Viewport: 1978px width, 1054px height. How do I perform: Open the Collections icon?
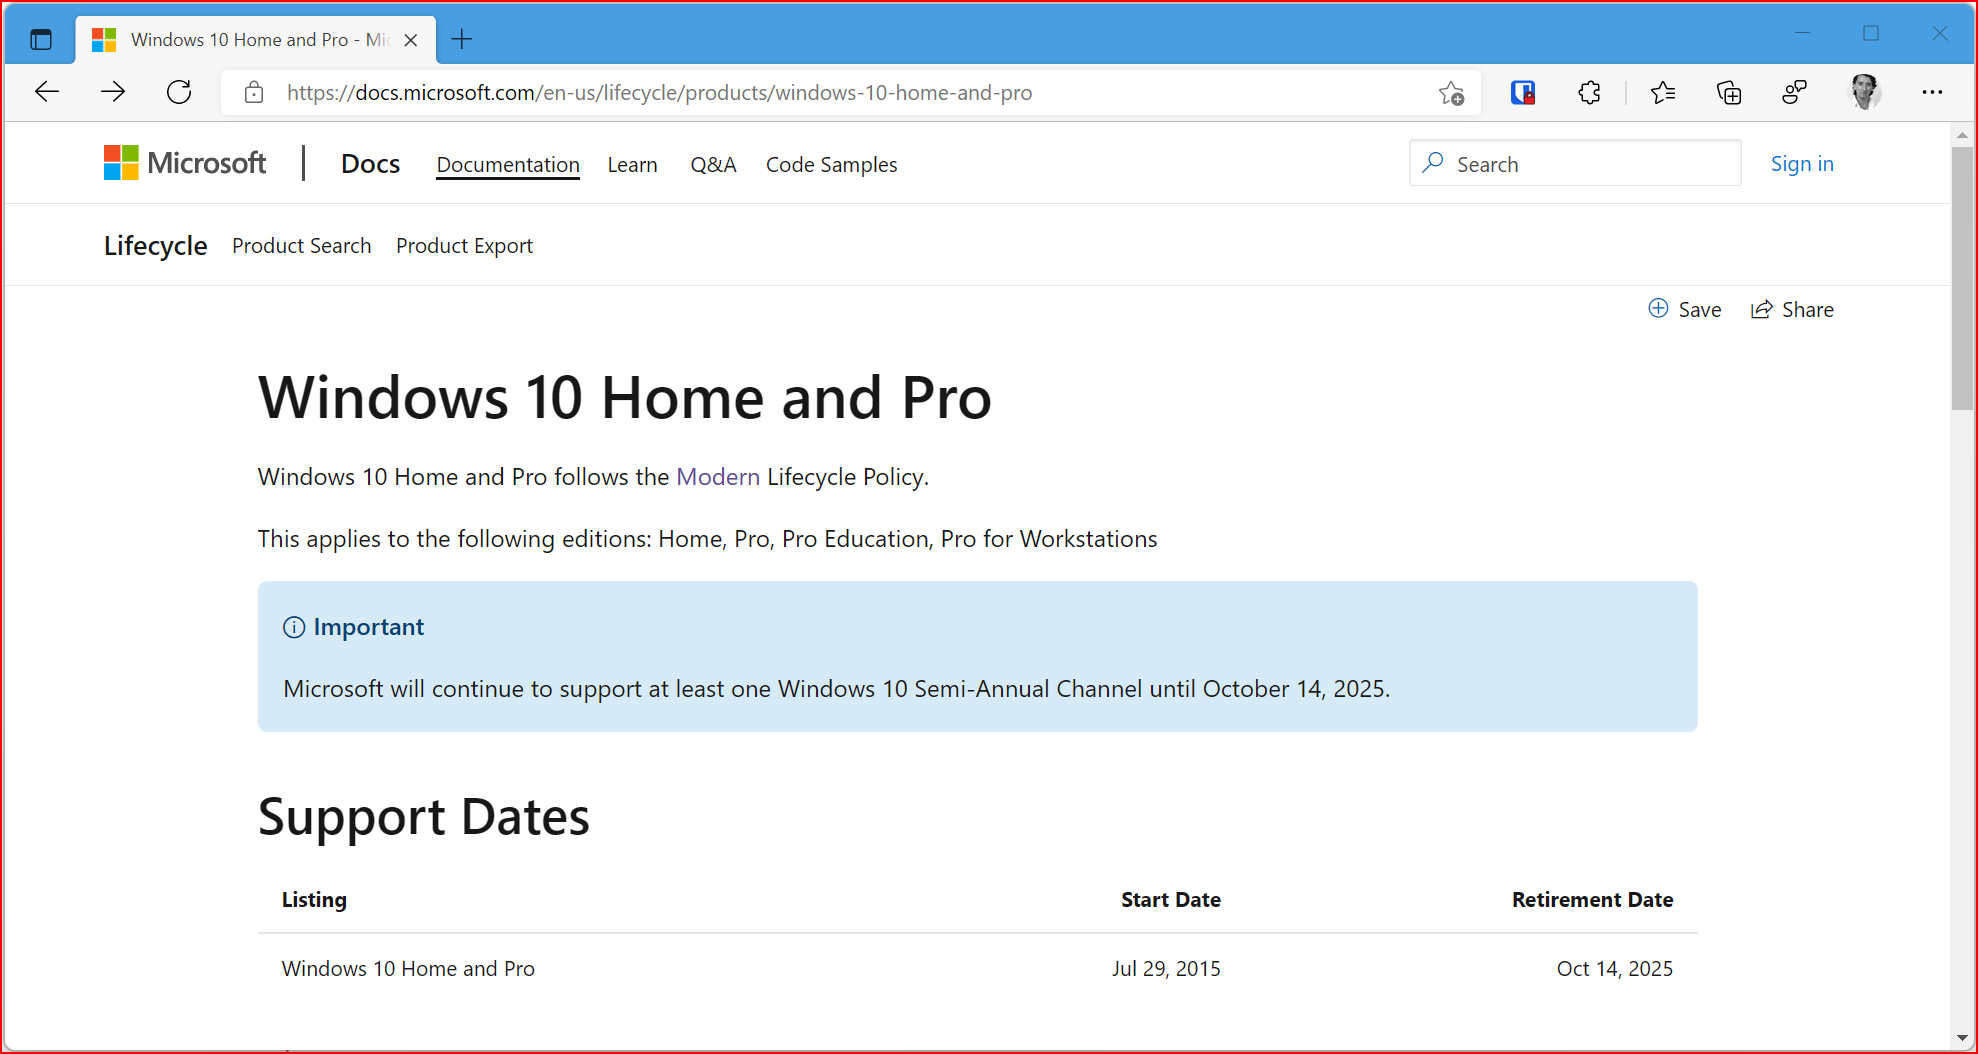click(1729, 92)
